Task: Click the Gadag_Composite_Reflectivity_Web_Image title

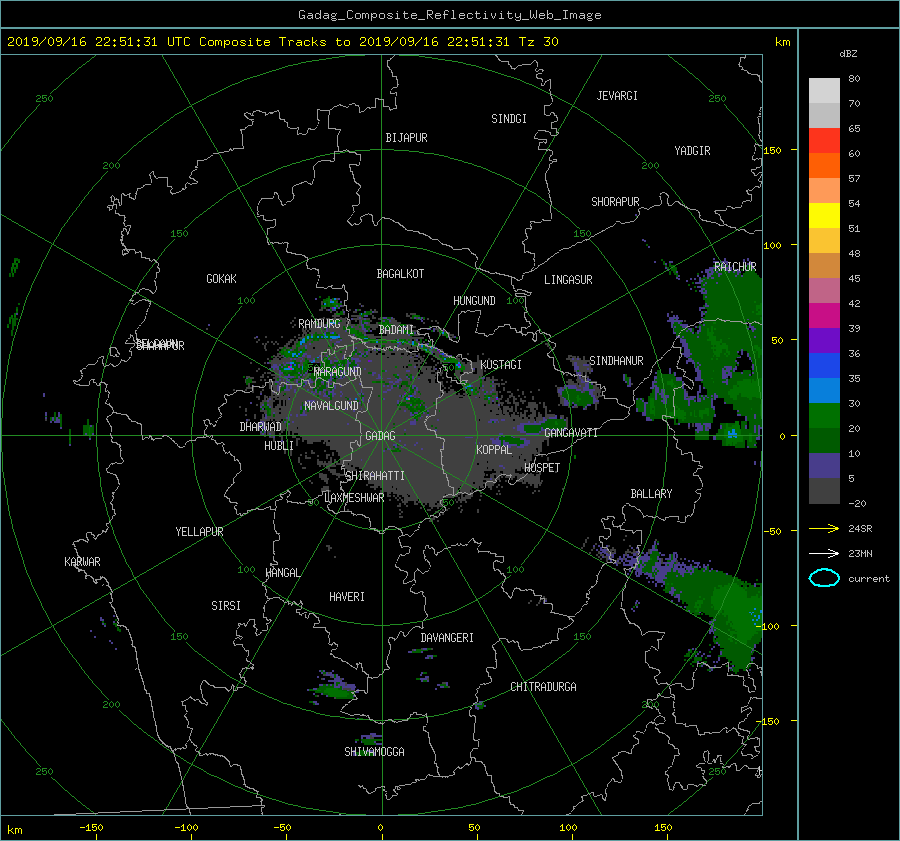Action: (449, 15)
